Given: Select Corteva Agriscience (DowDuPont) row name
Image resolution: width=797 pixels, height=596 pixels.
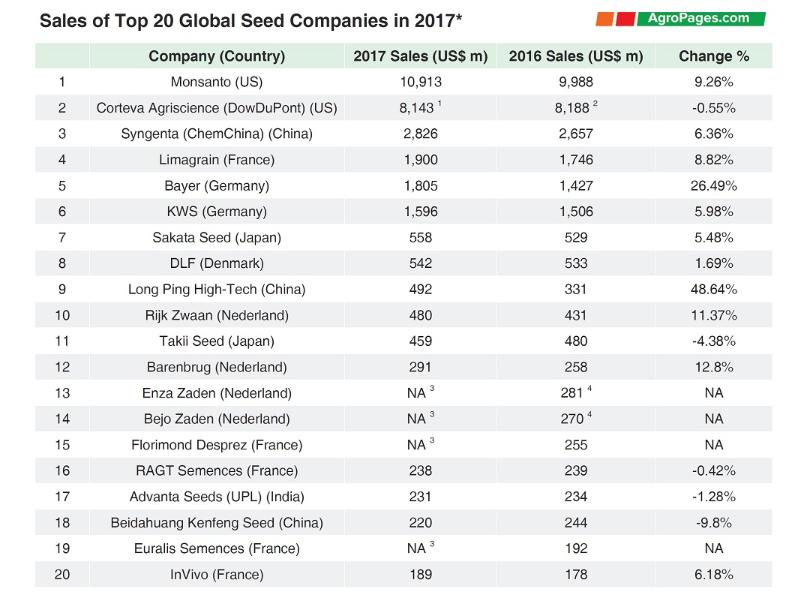Looking at the screenshot, I should point(216,108).
